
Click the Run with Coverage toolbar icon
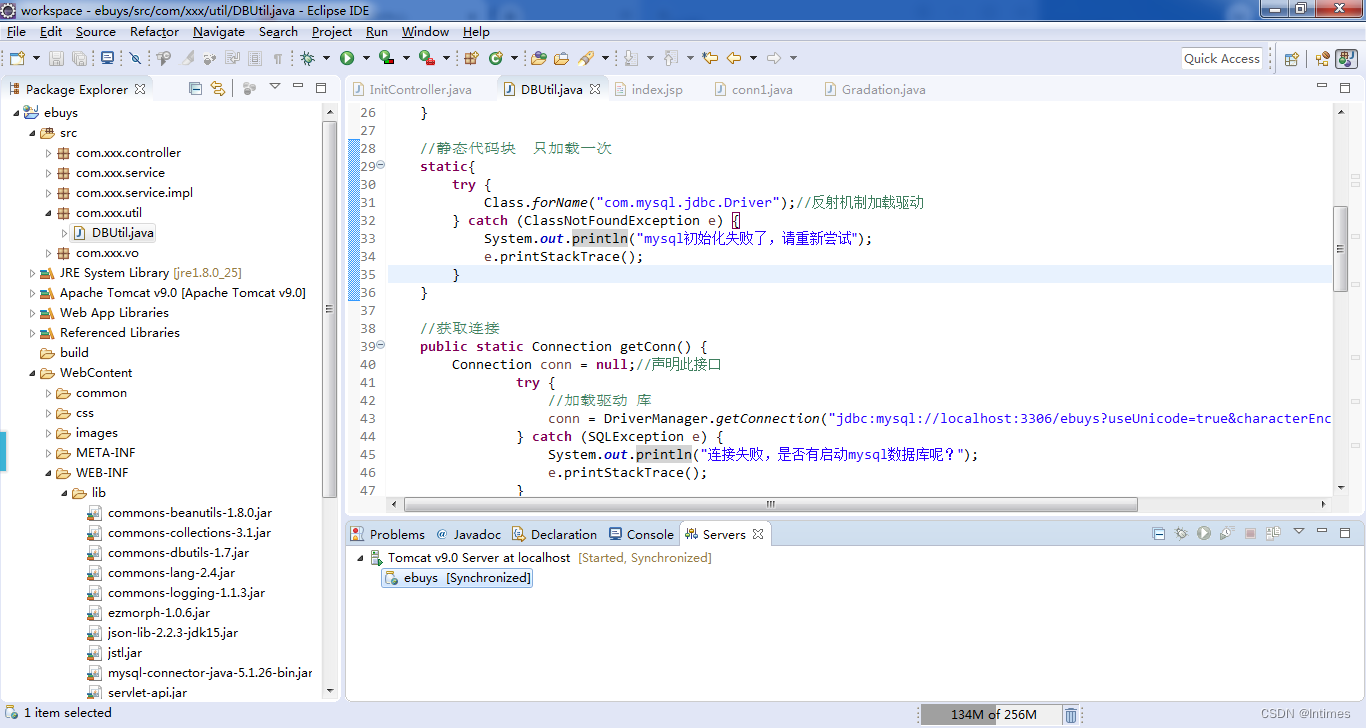386,58
